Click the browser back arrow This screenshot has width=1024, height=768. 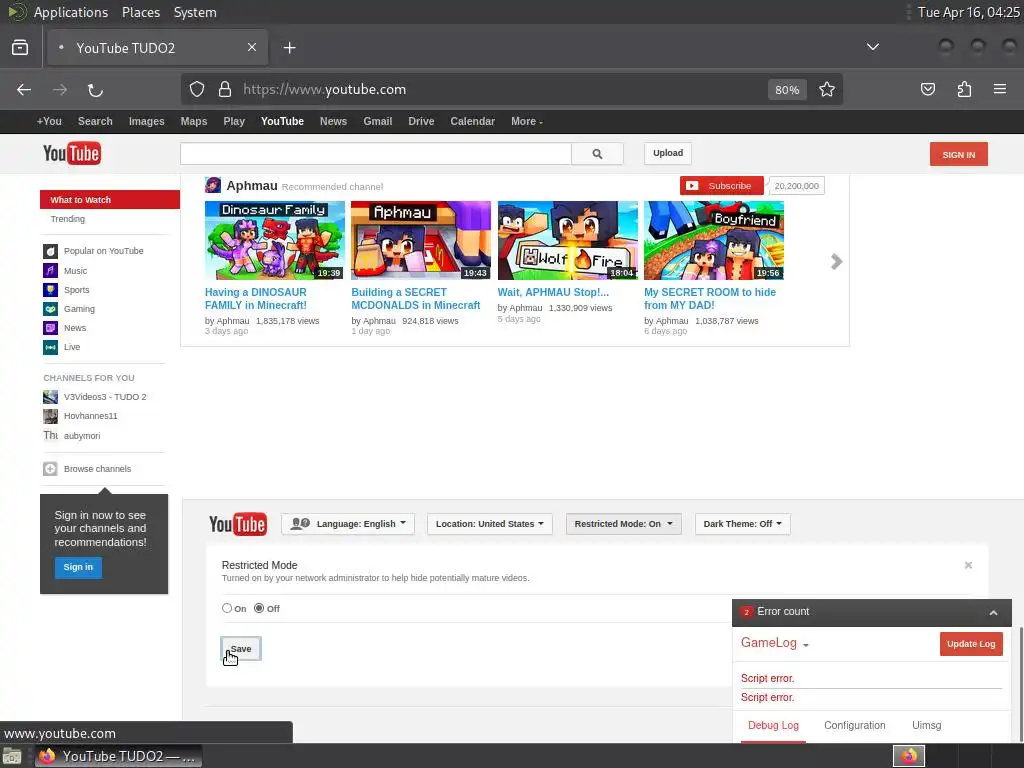[x=24, y=89]
